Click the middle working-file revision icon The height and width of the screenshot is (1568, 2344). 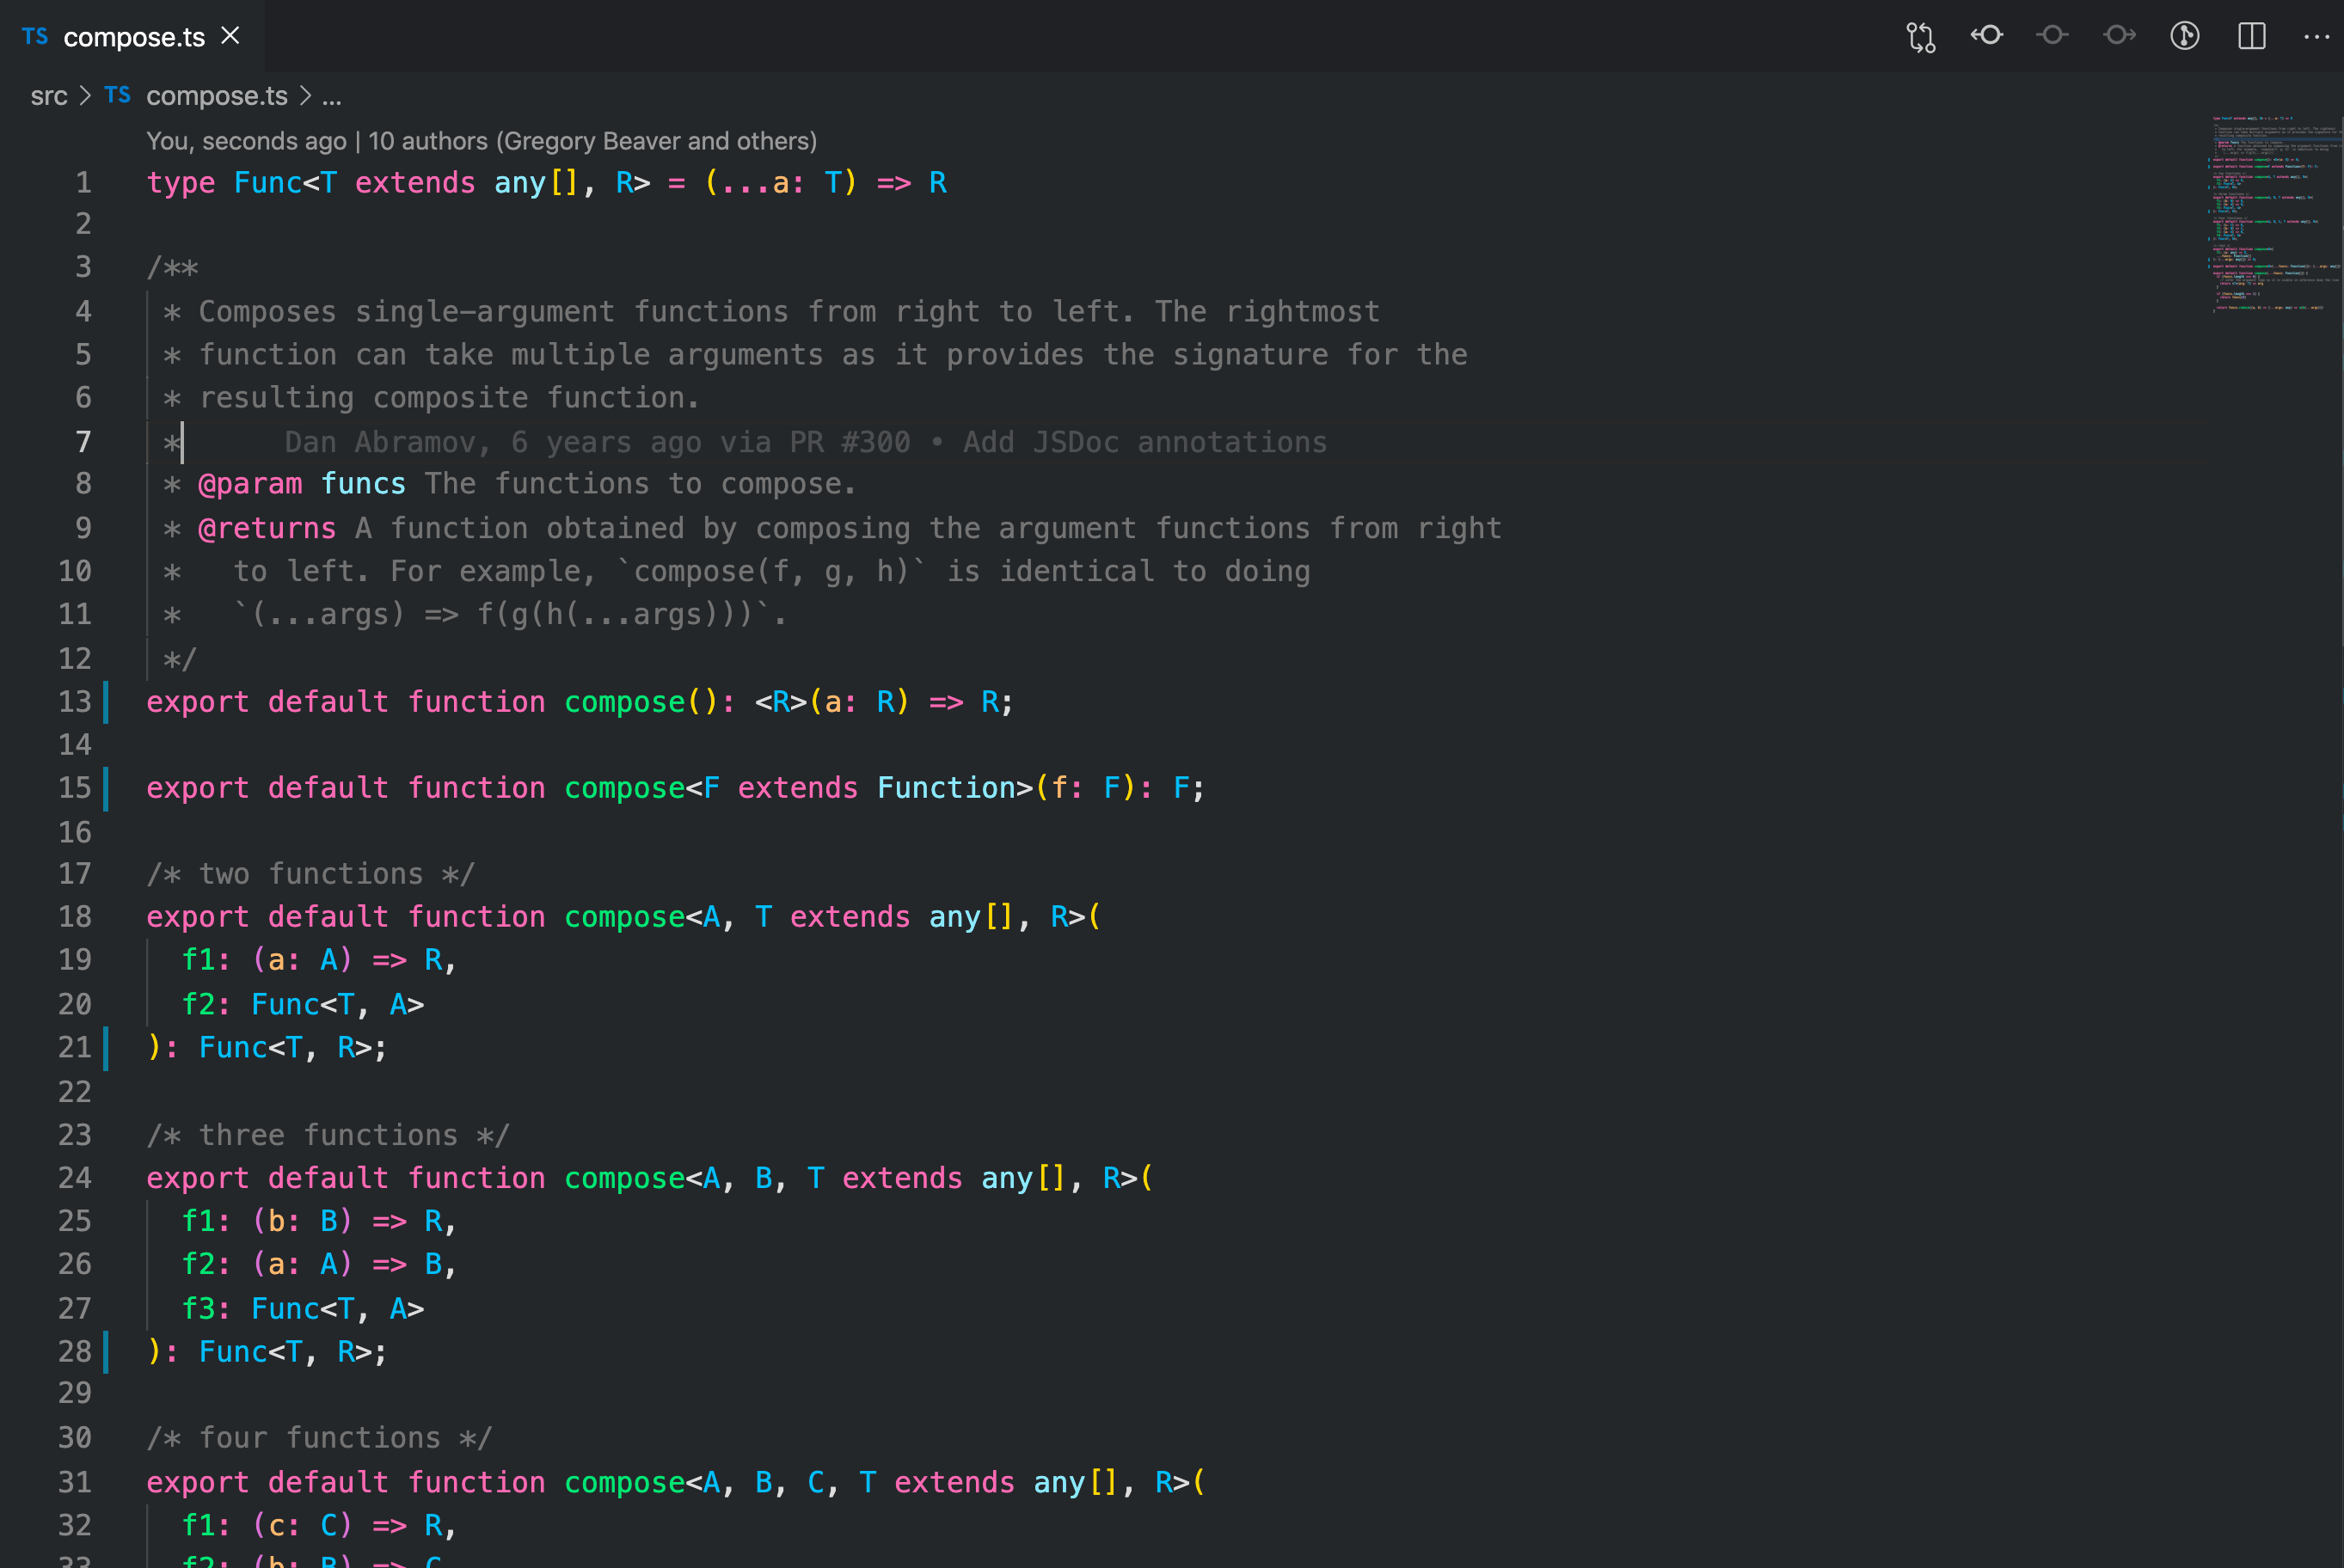[x=2052, y=36]
